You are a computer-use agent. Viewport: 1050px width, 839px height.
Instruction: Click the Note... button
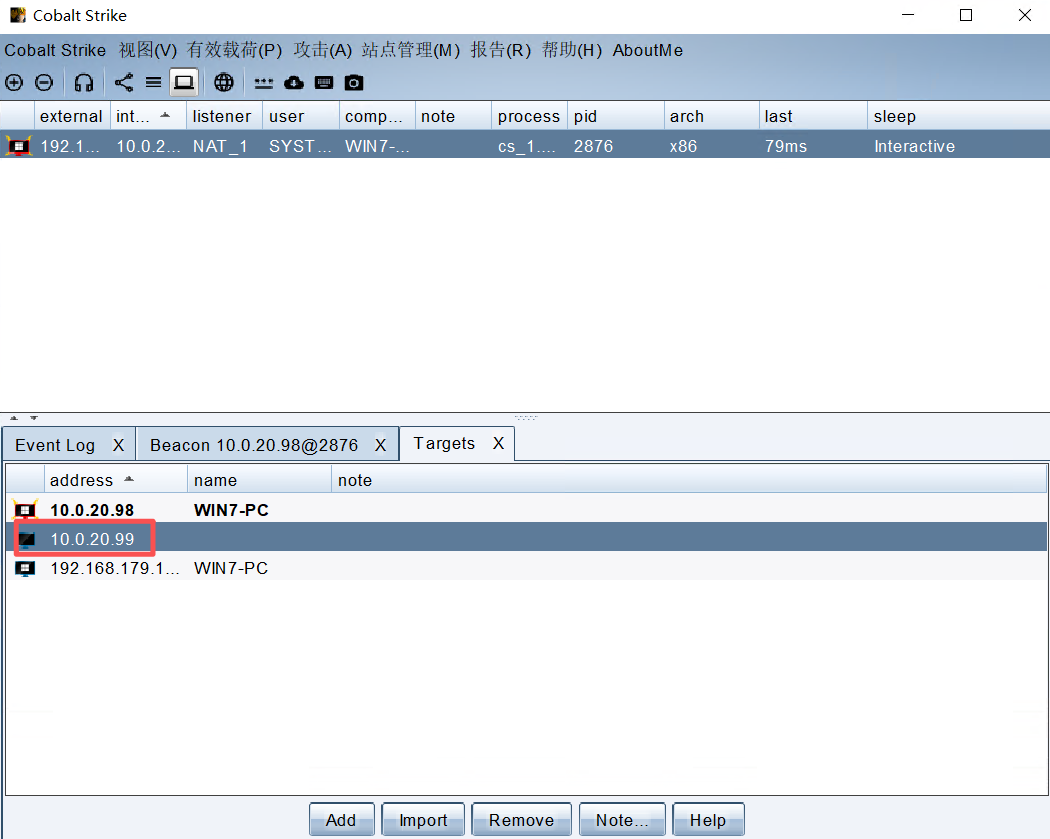622,820
